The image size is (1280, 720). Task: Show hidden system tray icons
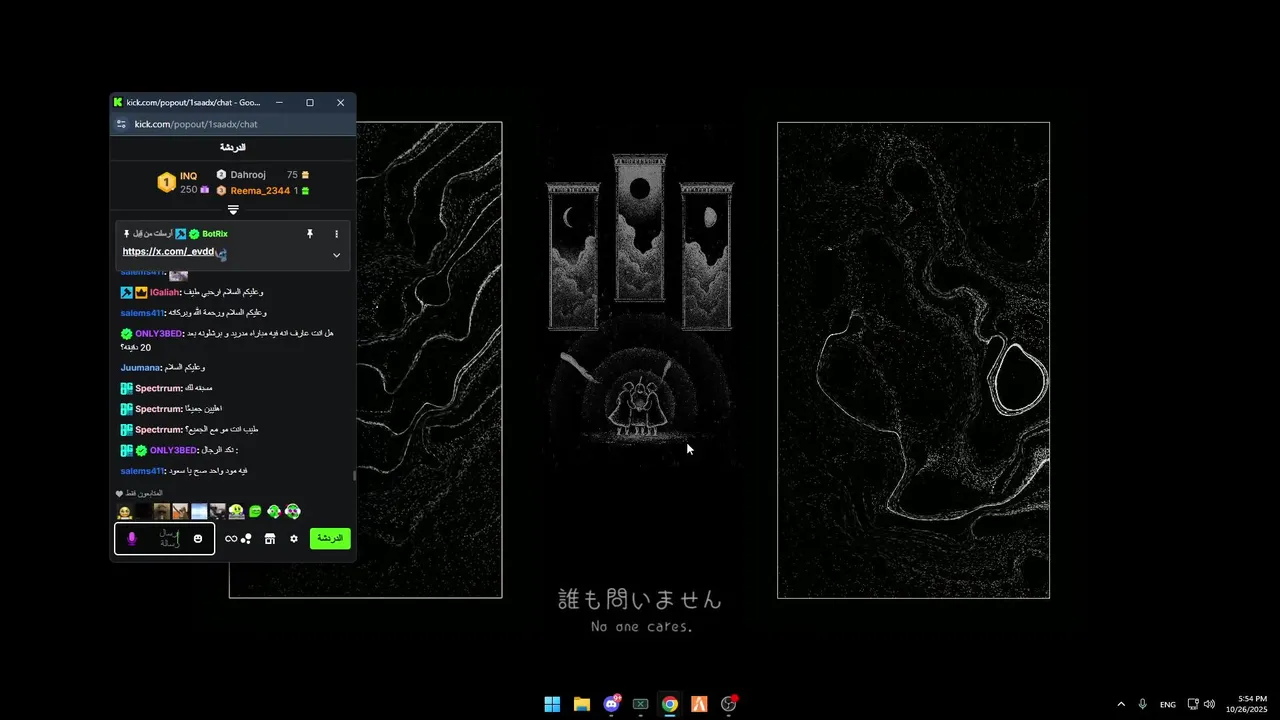point(1121,704)
